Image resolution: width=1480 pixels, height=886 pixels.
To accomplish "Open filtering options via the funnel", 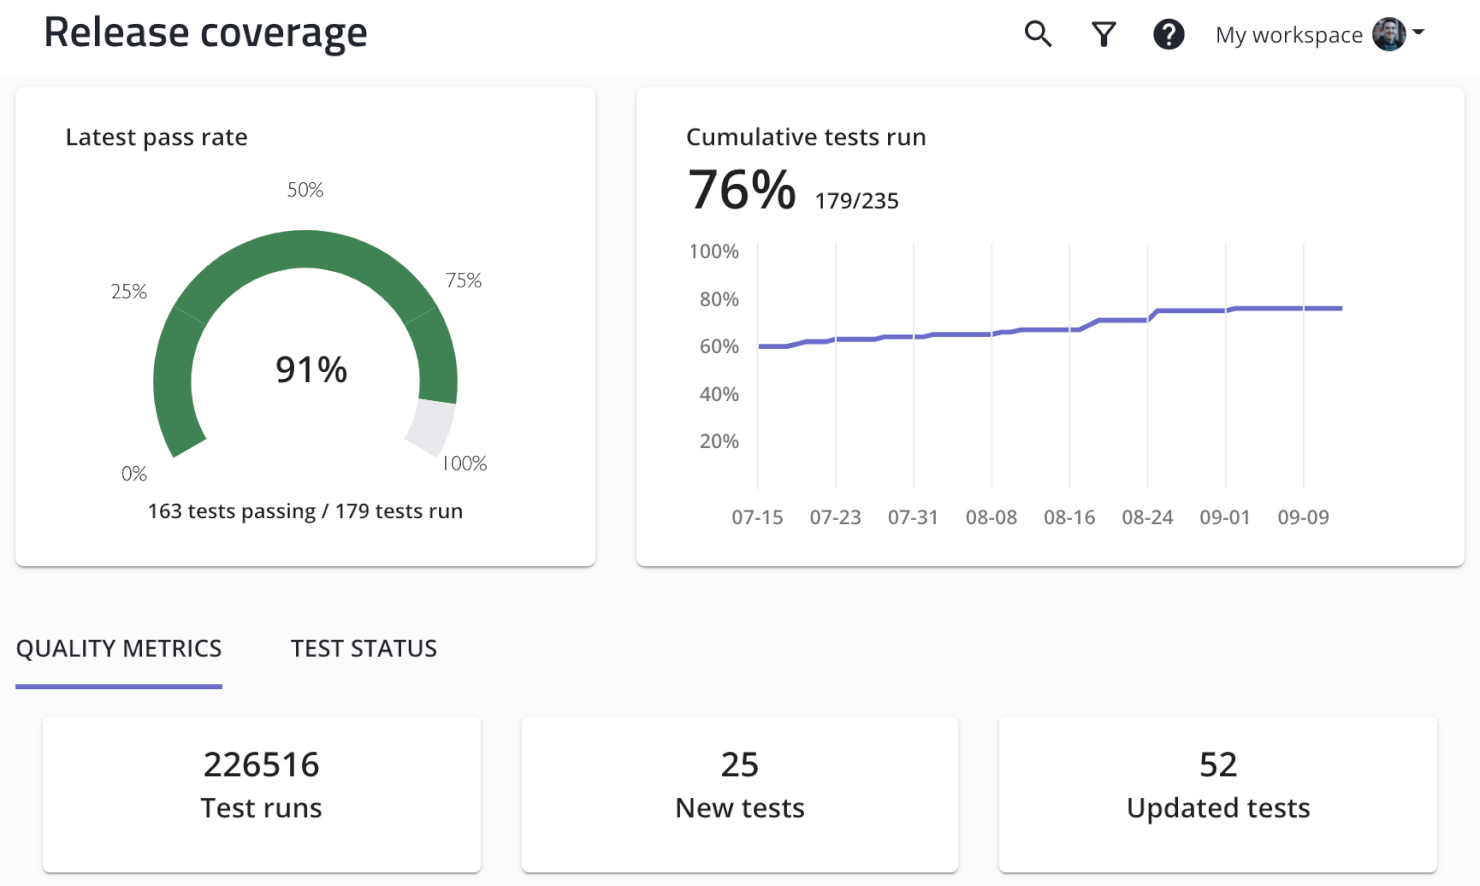I will pos(1103,33).
